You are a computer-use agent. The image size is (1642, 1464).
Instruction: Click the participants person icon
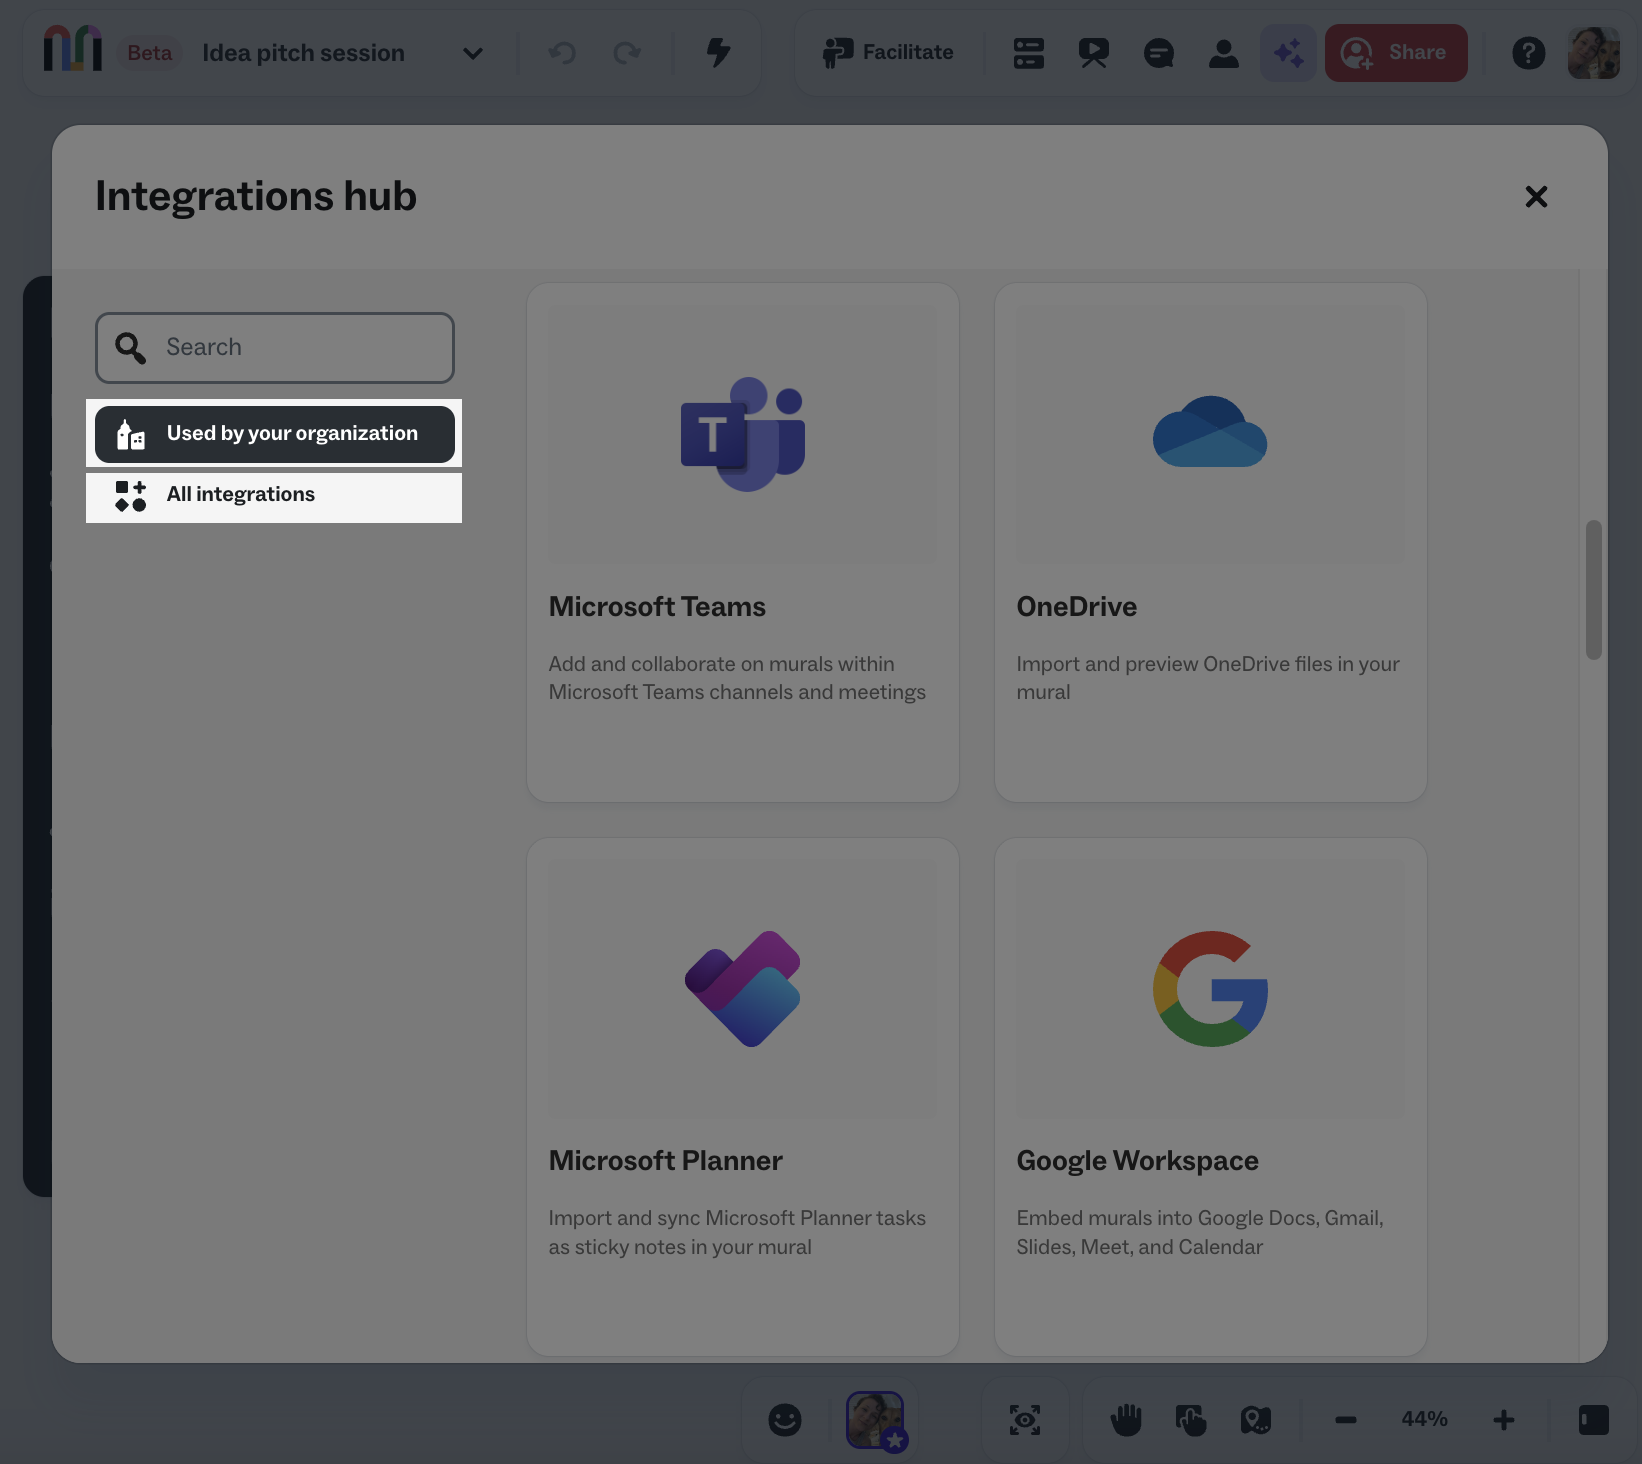pyautogui.click(x=1223, y=53)
